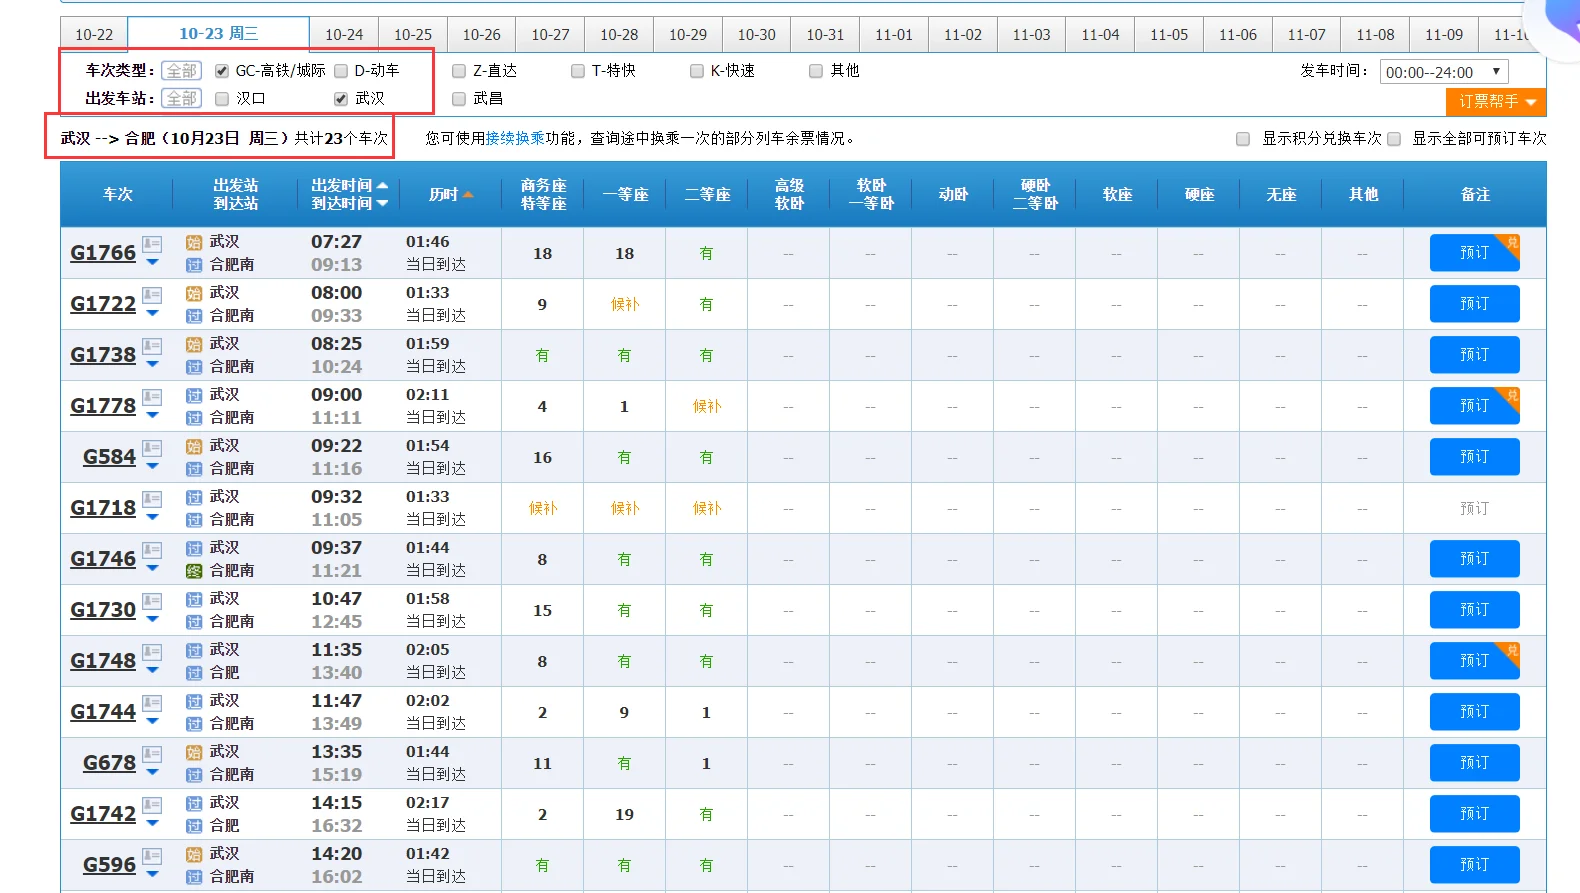Click the down arrow next to 到达时间
The width and height of the screenshot is (1580, 893).
[x=382, y=204]
